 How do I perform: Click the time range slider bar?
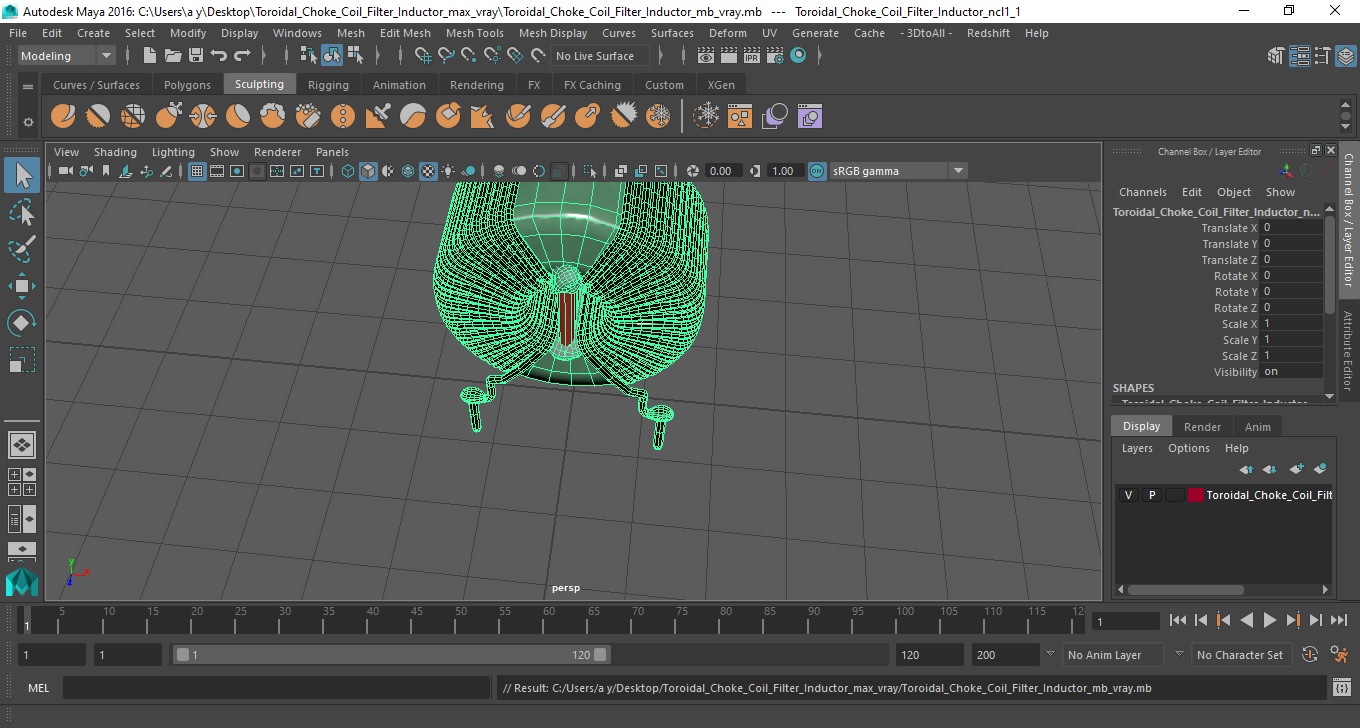tap(391, 655)
